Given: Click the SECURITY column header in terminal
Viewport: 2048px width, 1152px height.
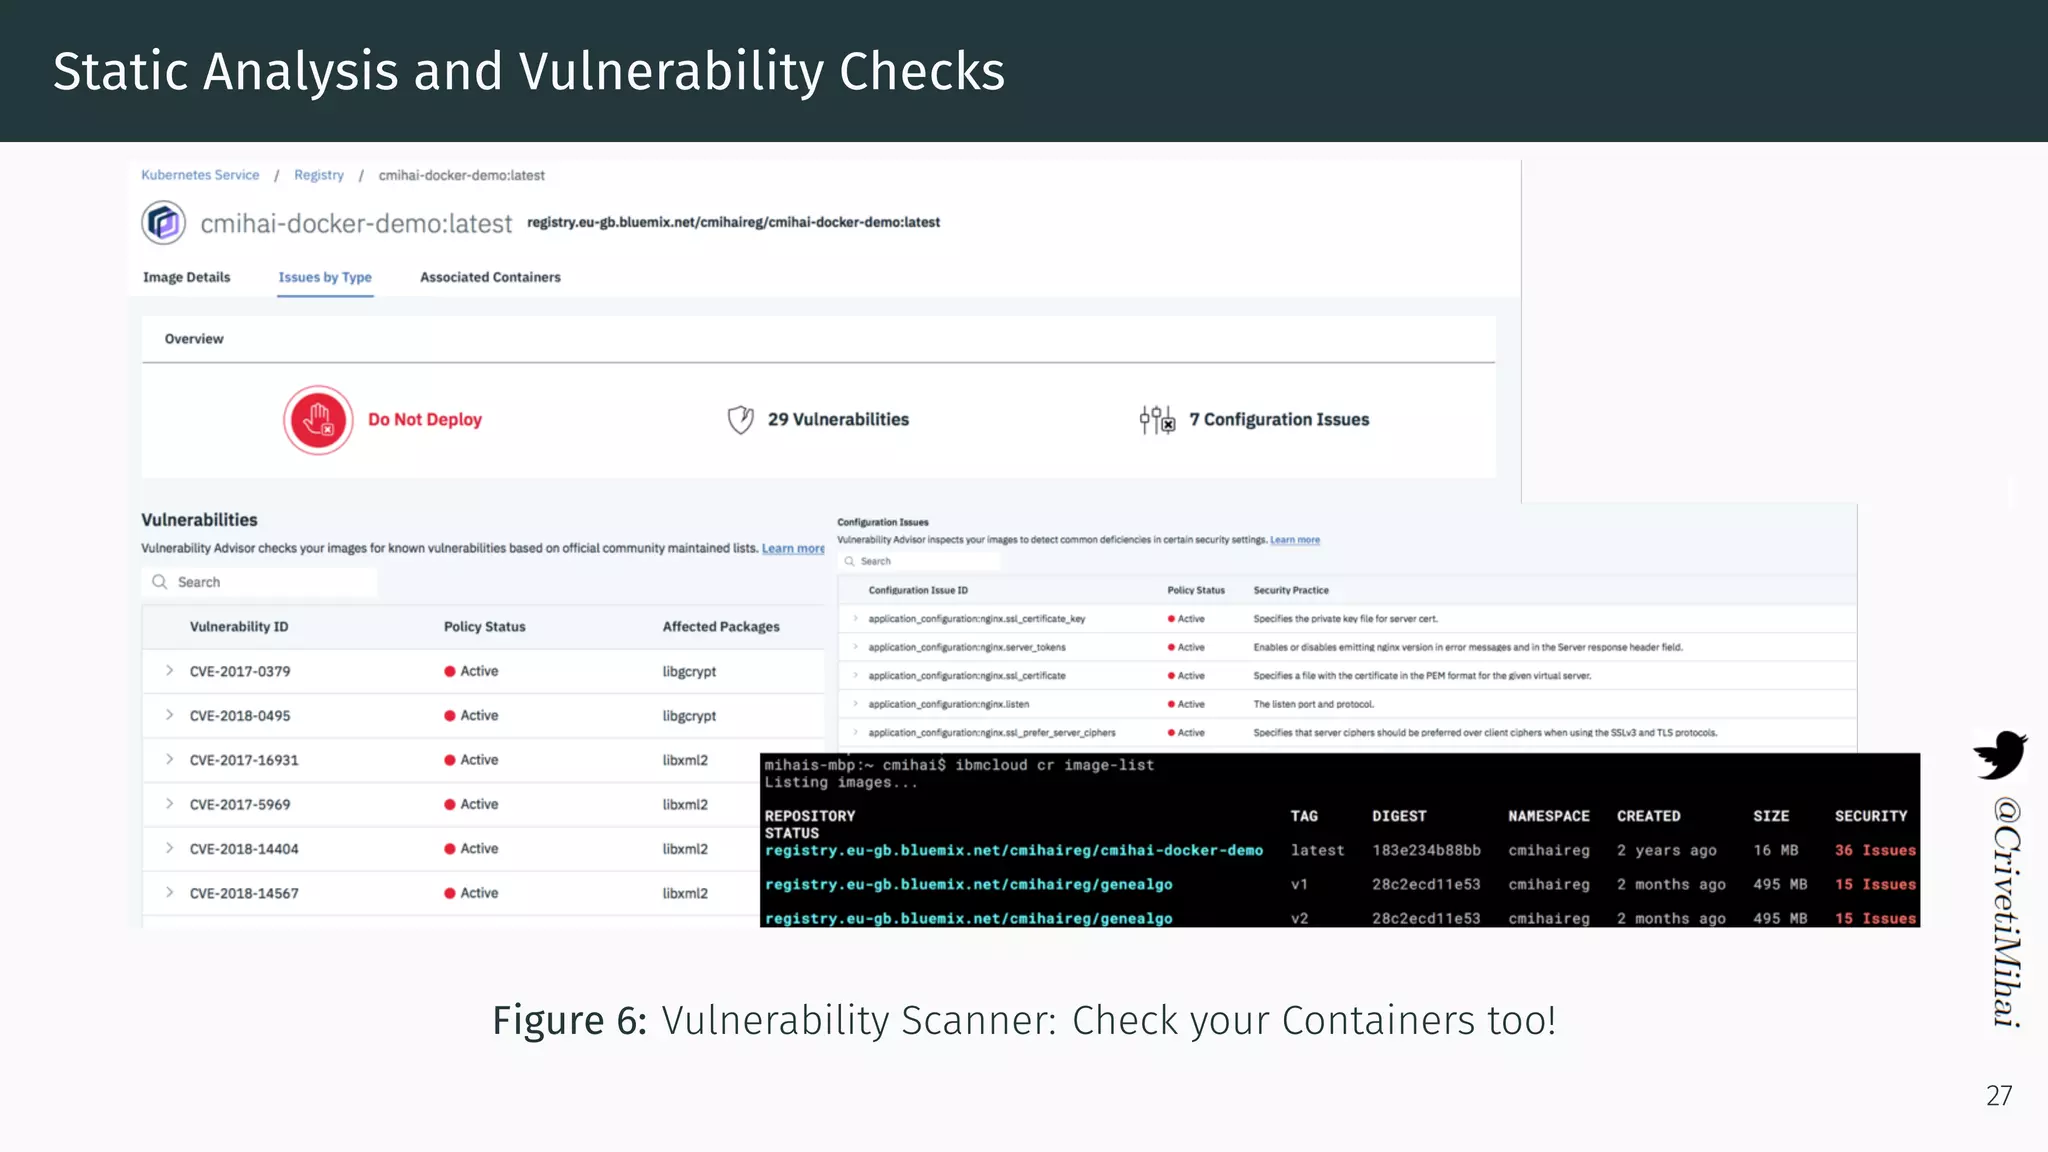Looking at the screenshot, I should coord(1871,816).
